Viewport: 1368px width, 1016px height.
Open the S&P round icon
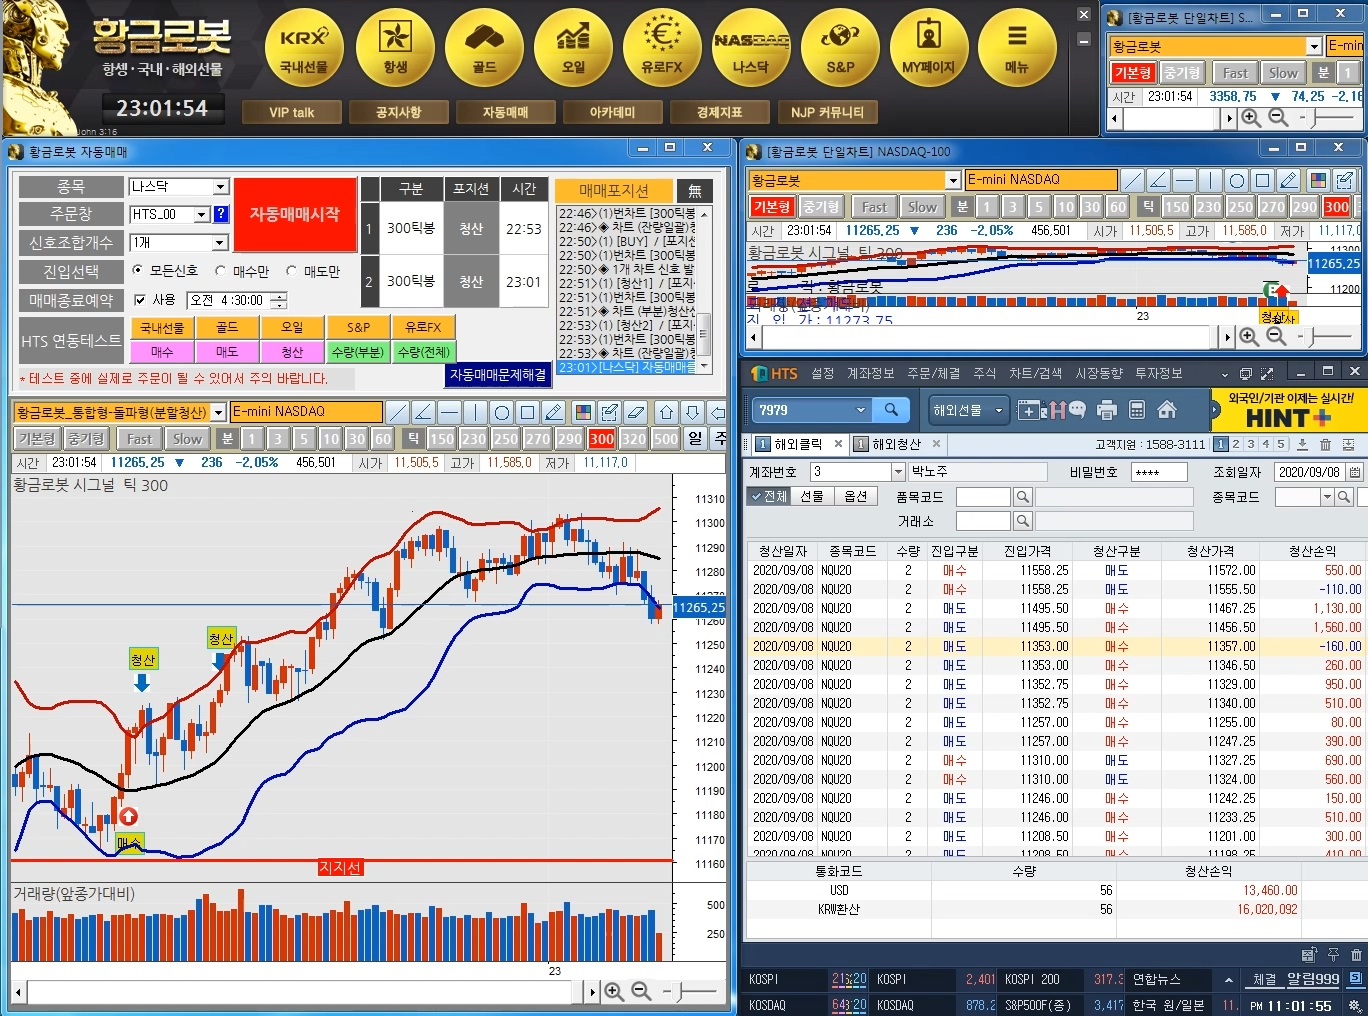[840, 47]
